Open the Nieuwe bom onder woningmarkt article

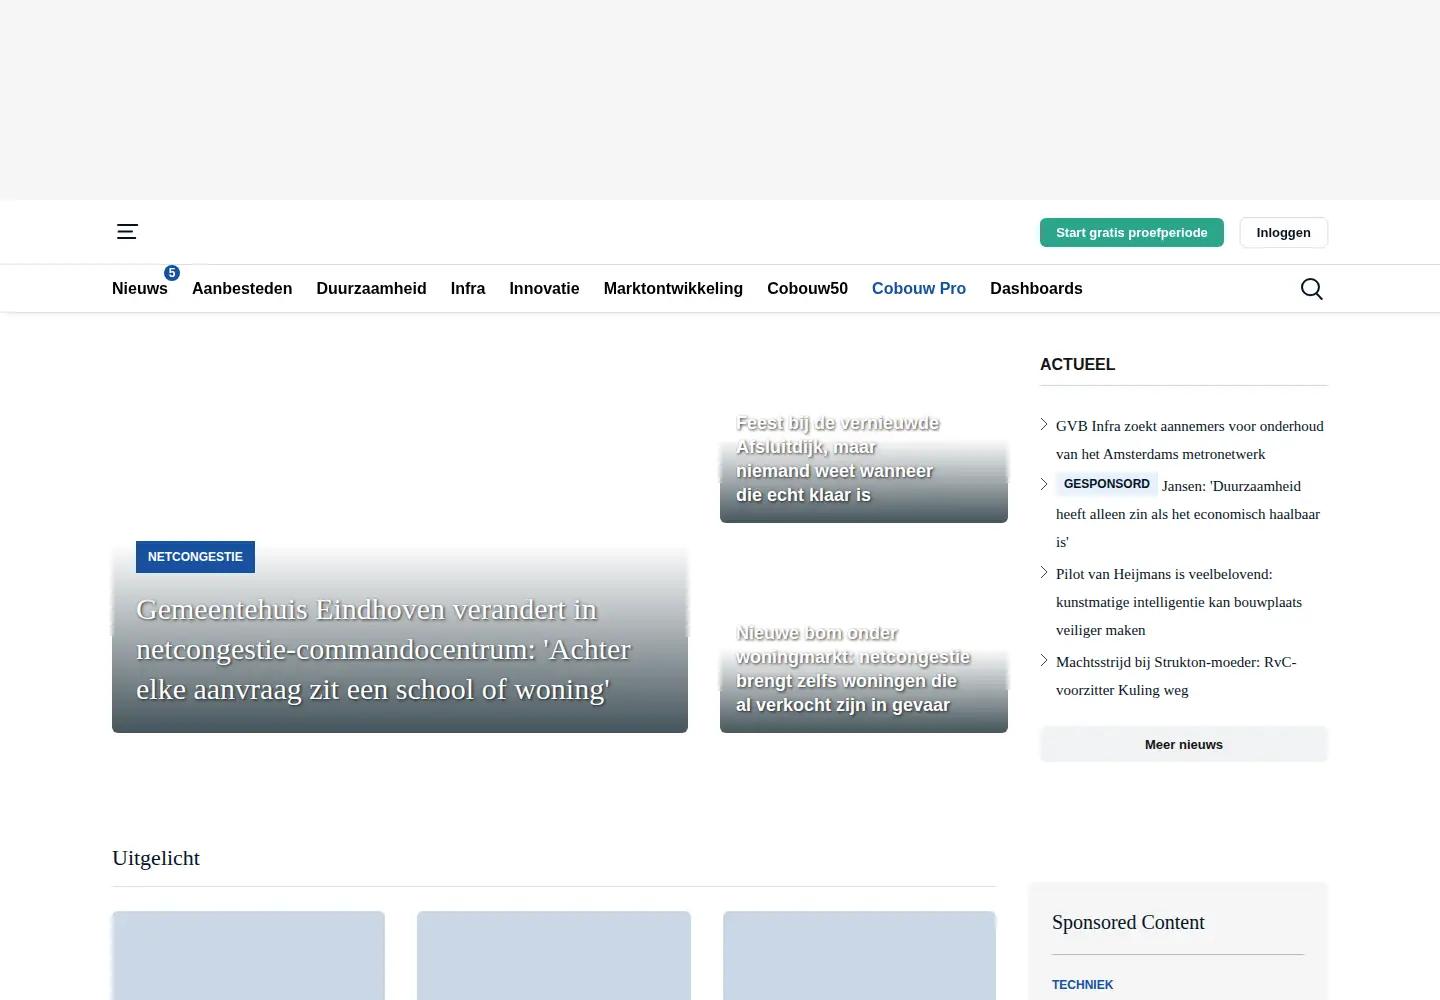[853, 669]
